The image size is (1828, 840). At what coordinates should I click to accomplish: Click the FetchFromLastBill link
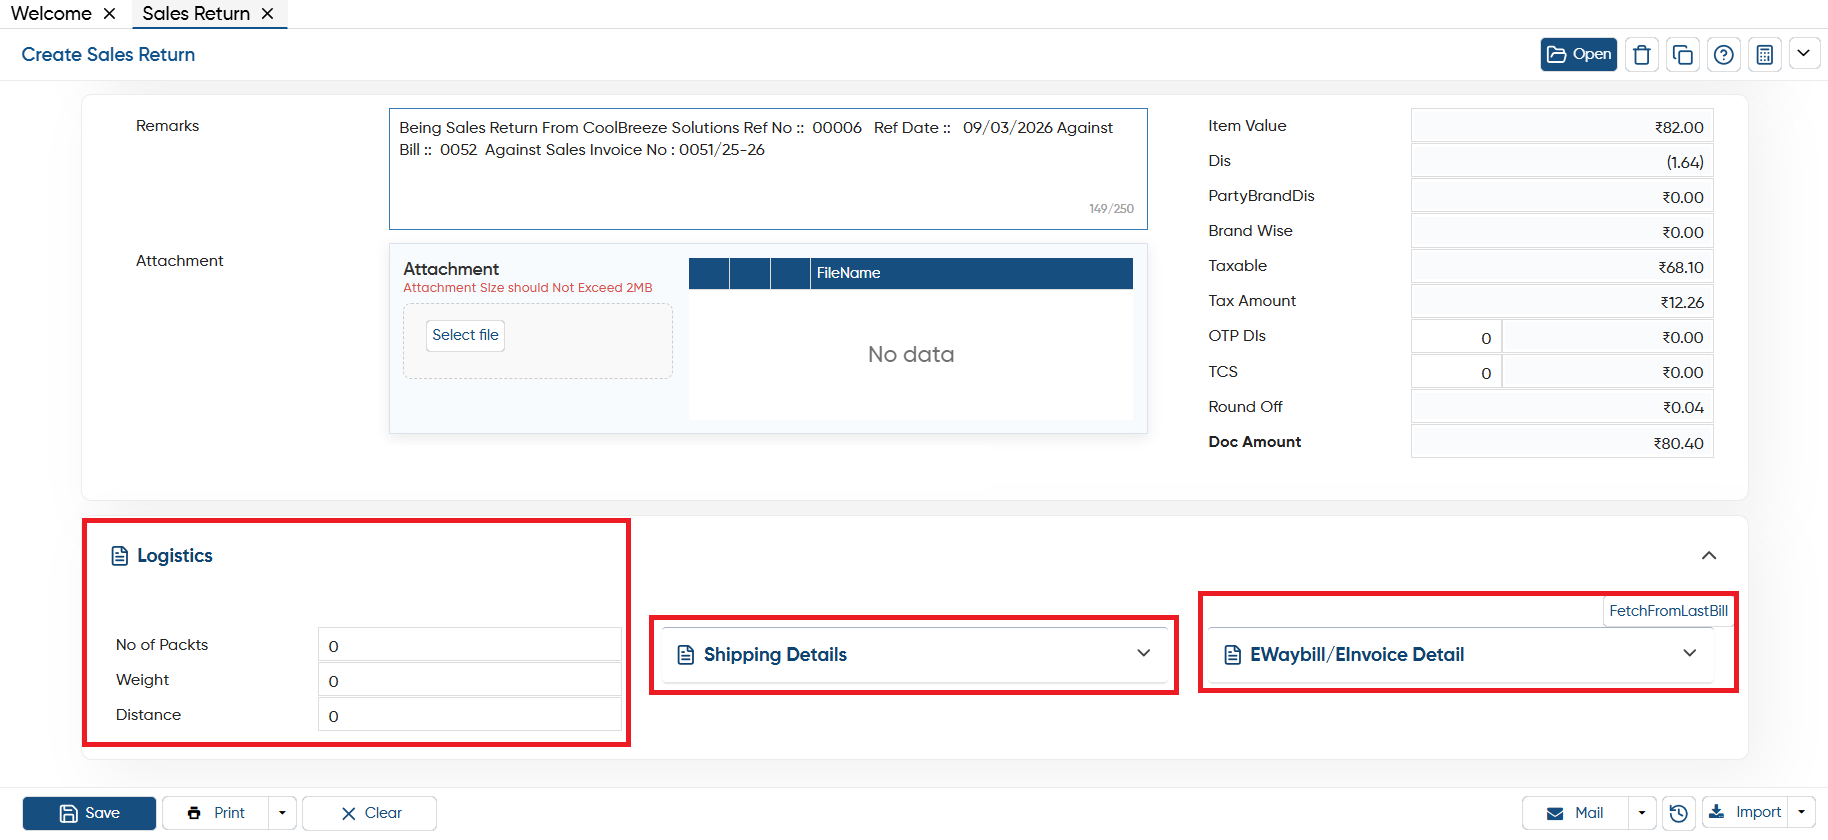point(1668,611)
